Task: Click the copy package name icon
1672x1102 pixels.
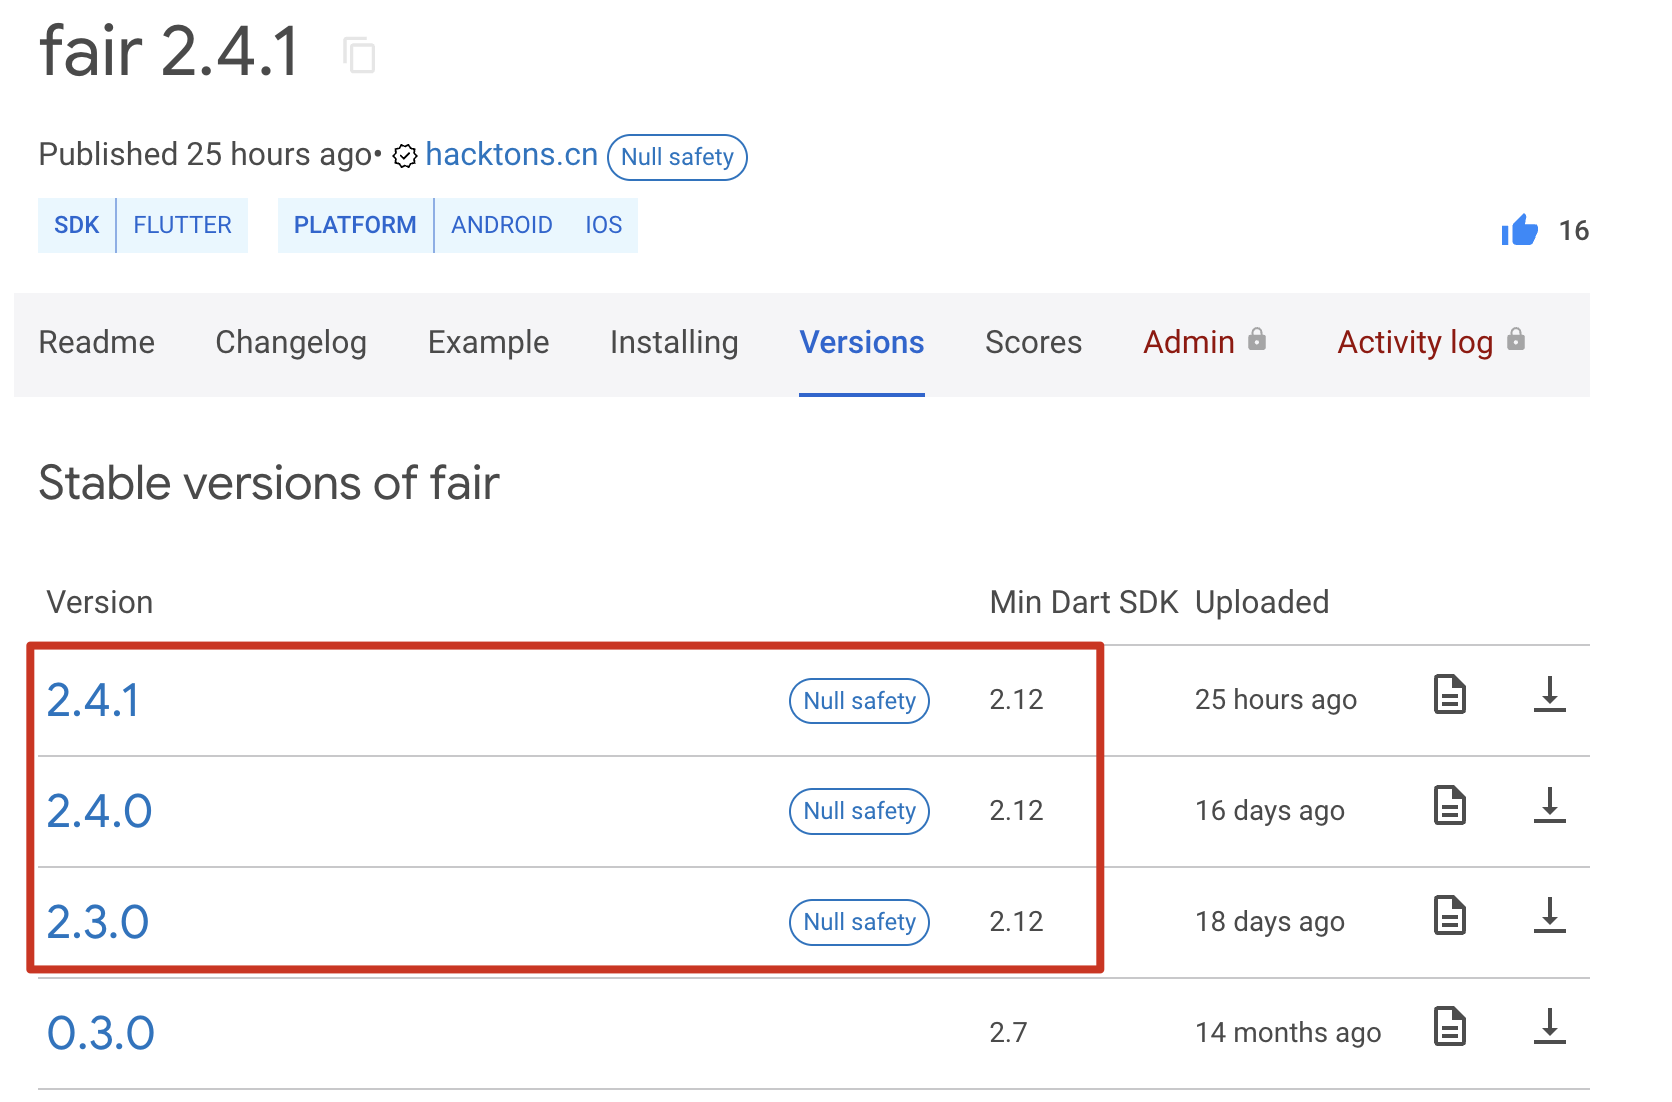Action: [360, 56]
